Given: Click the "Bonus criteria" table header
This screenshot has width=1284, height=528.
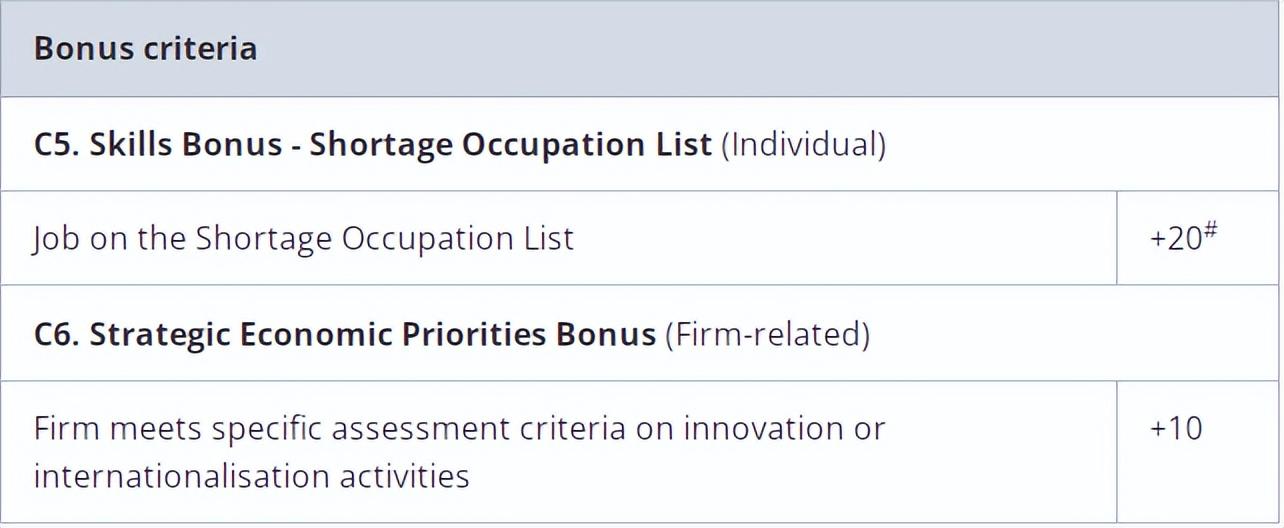Looking at the screenshot, I should click(x=145, y=49).
